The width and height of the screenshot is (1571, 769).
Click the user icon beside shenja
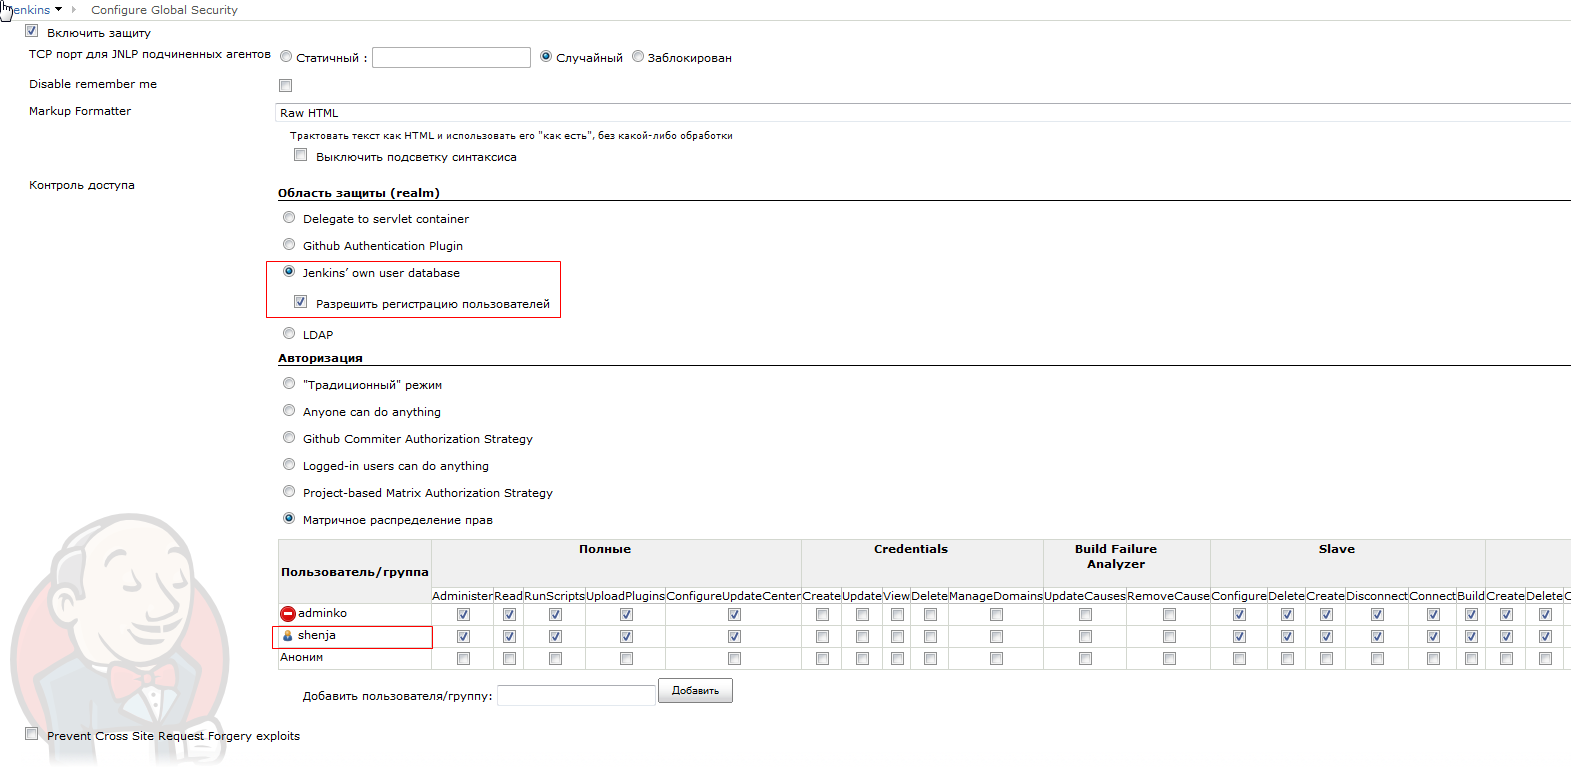coord(288,636)
